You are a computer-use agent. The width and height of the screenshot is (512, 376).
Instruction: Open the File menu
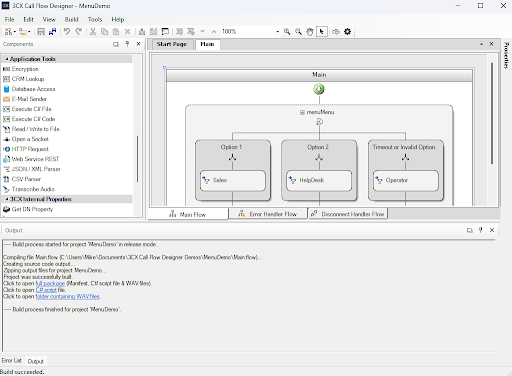[9, 19]
